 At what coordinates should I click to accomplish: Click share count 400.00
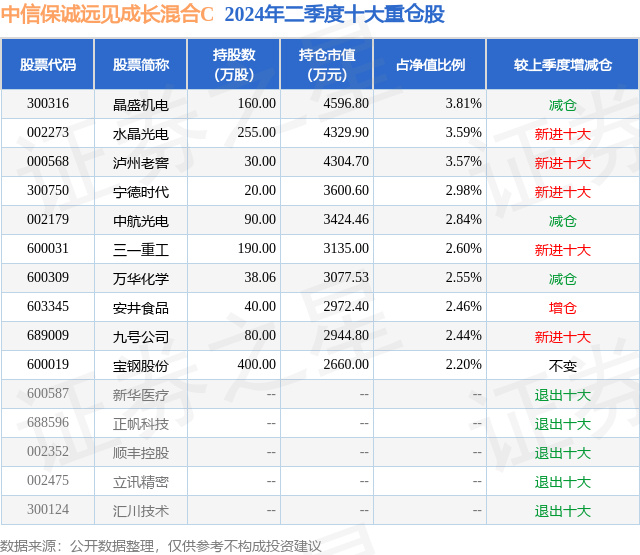tap(257, 364)
